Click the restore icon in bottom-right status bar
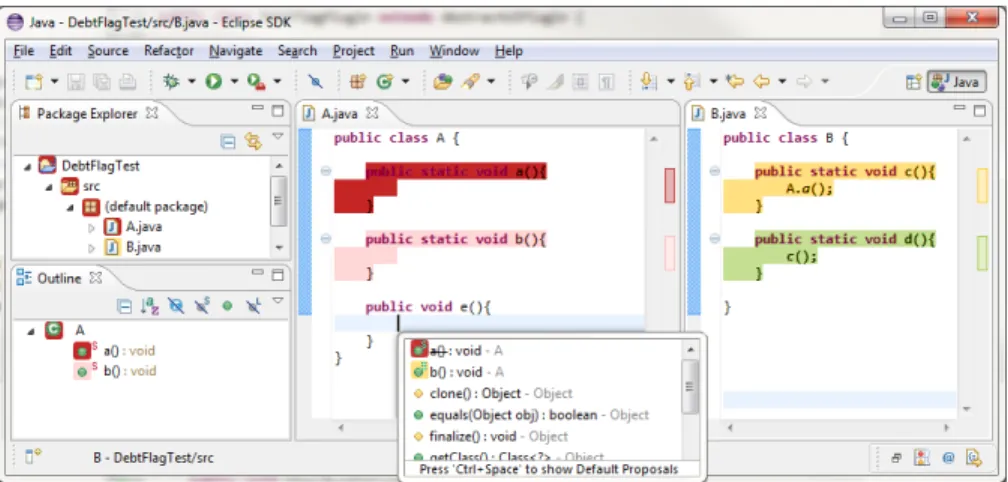This screenshot has width=1008, height=482. (897, 458)
